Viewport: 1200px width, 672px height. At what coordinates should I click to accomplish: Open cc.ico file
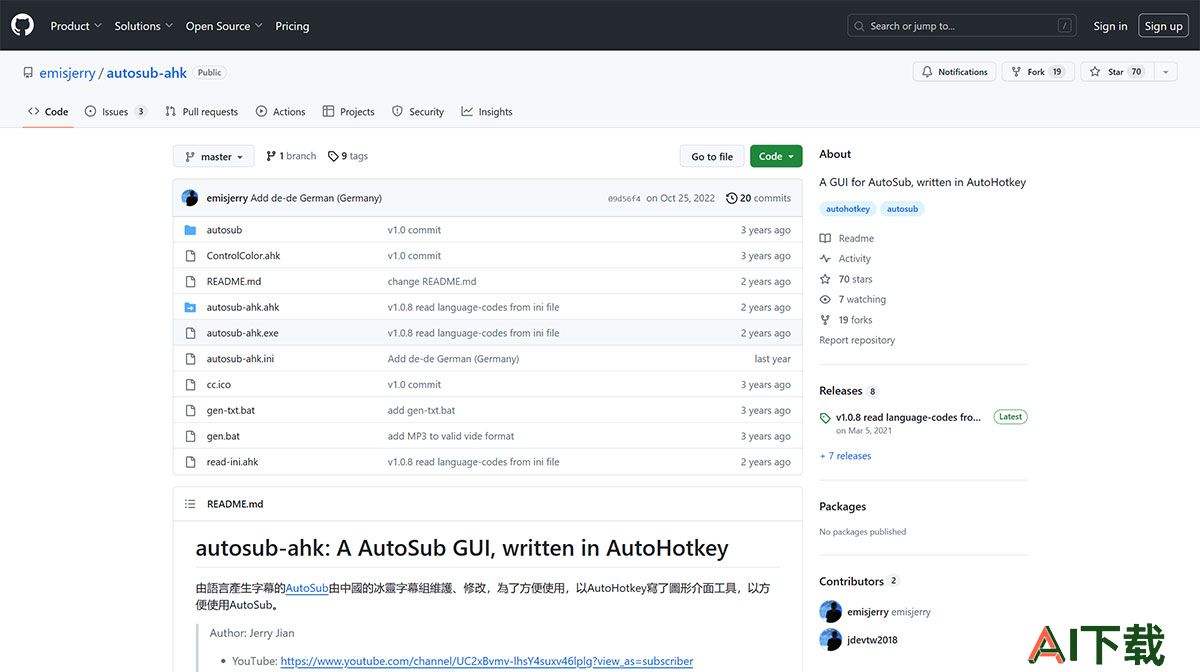(219, 385)
